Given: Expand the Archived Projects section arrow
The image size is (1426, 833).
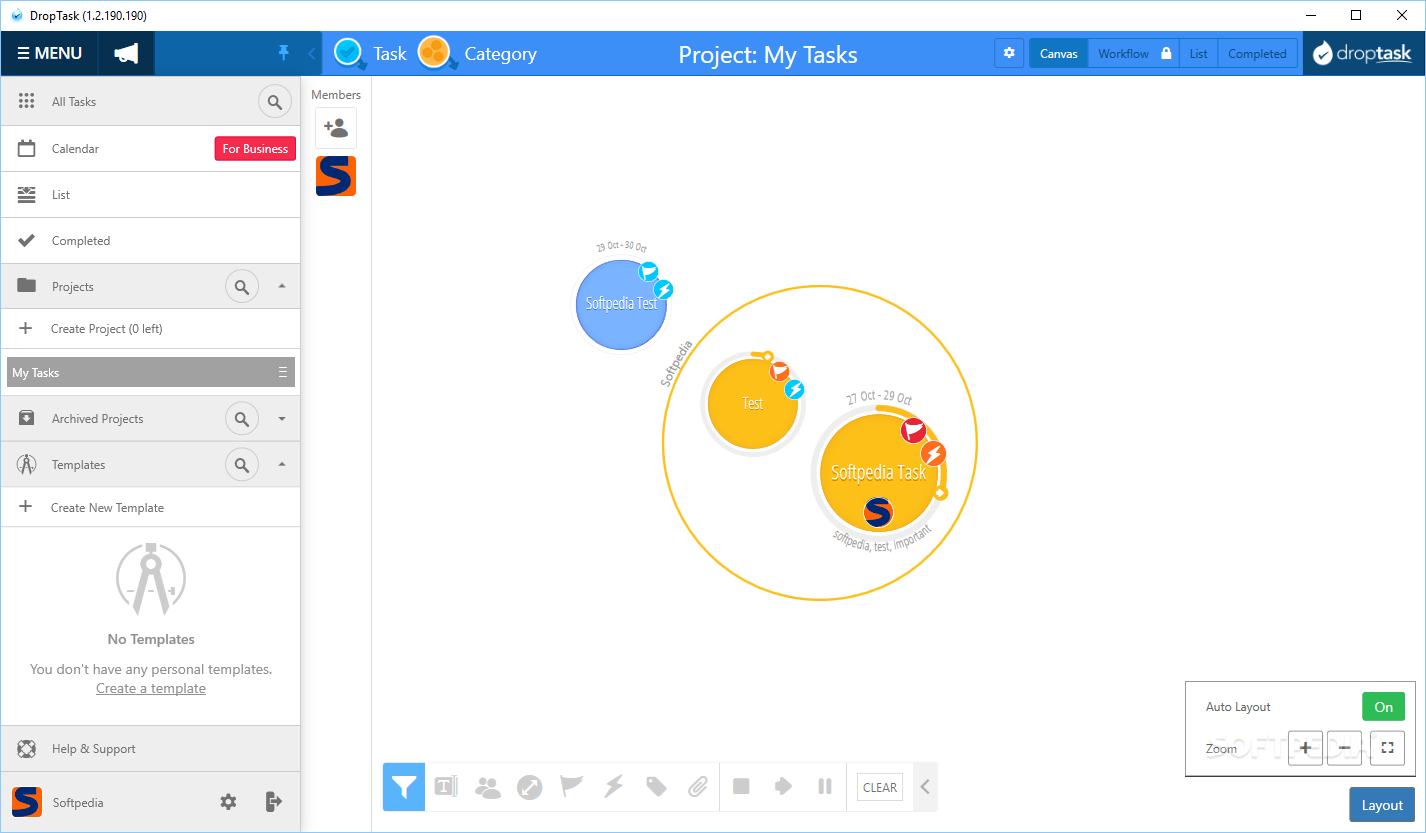Looking at the screenshot, I should (282, 419).
